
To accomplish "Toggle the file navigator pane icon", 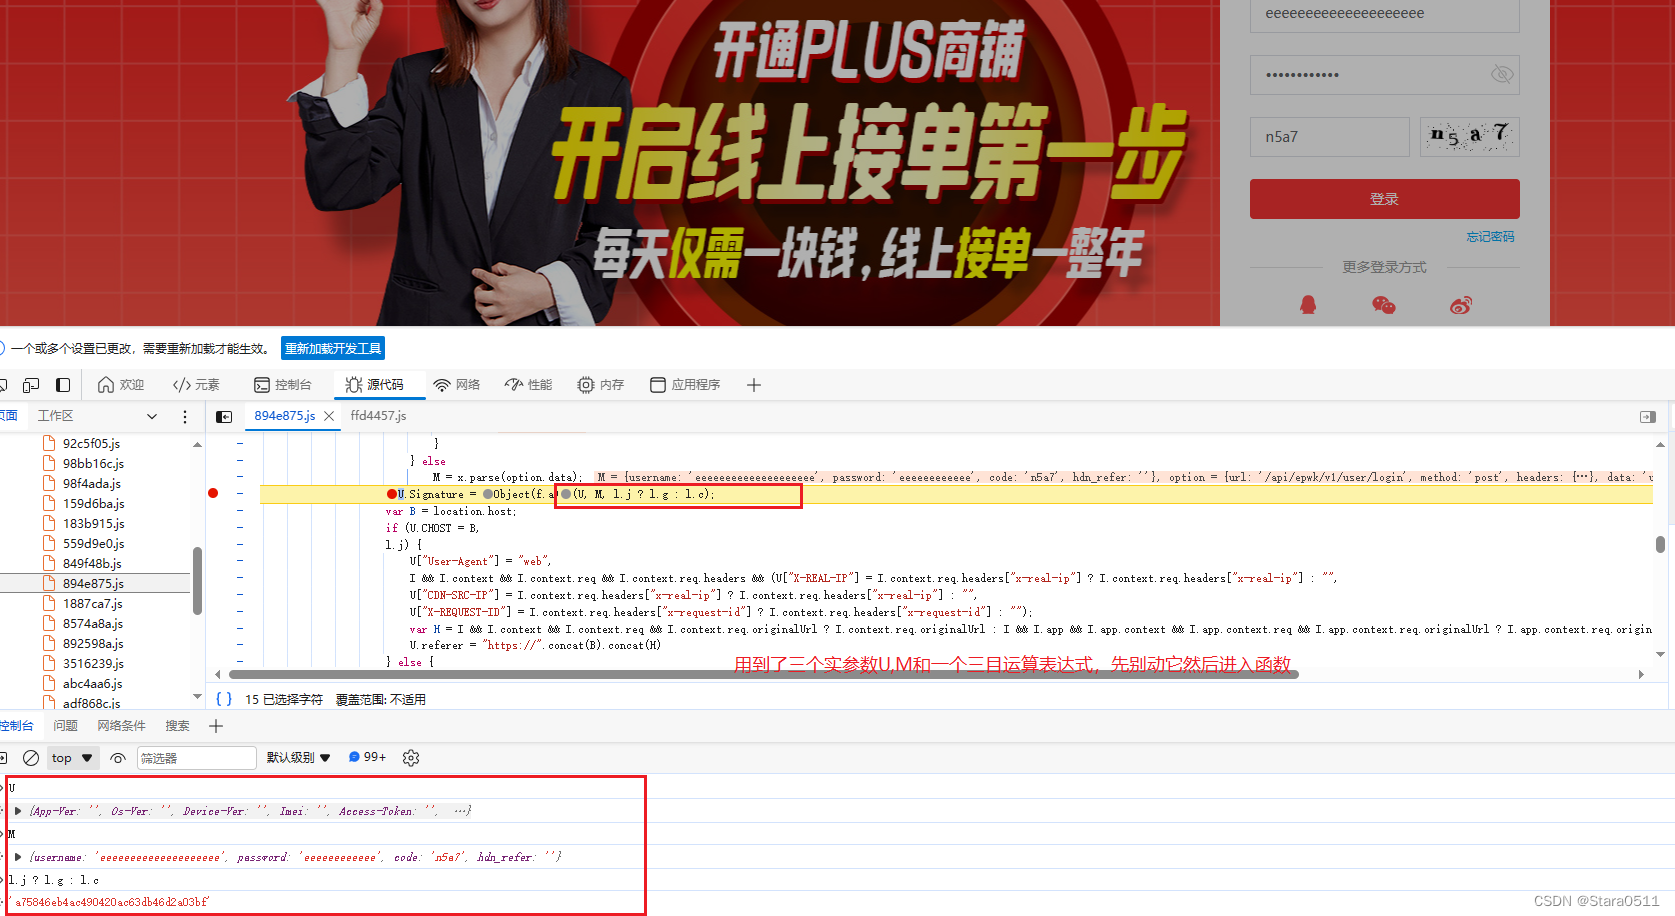I will tap(224, 416).
